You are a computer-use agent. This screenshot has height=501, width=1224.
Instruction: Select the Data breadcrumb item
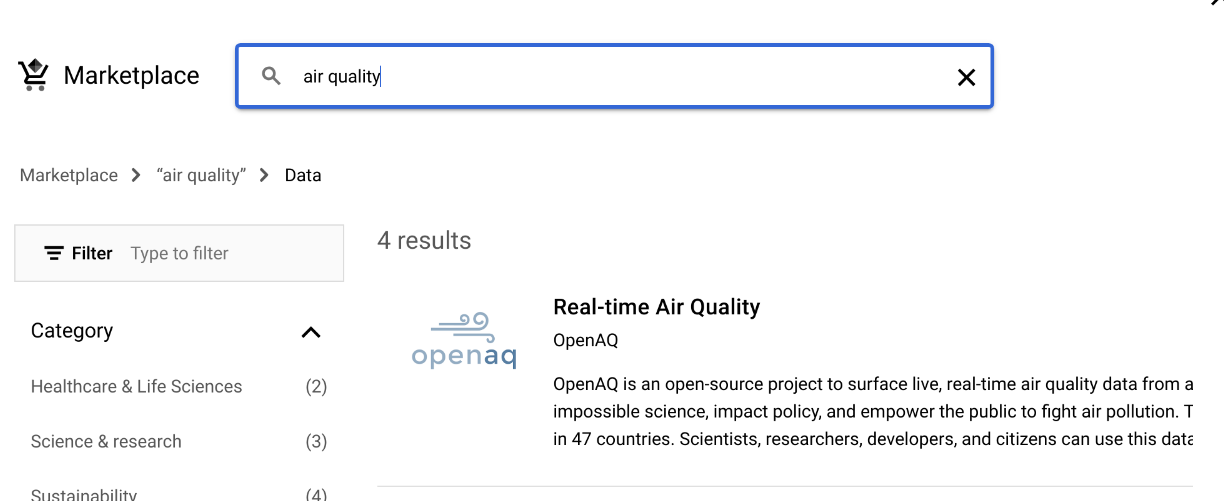pyautogui.click(x=303, y=175)
